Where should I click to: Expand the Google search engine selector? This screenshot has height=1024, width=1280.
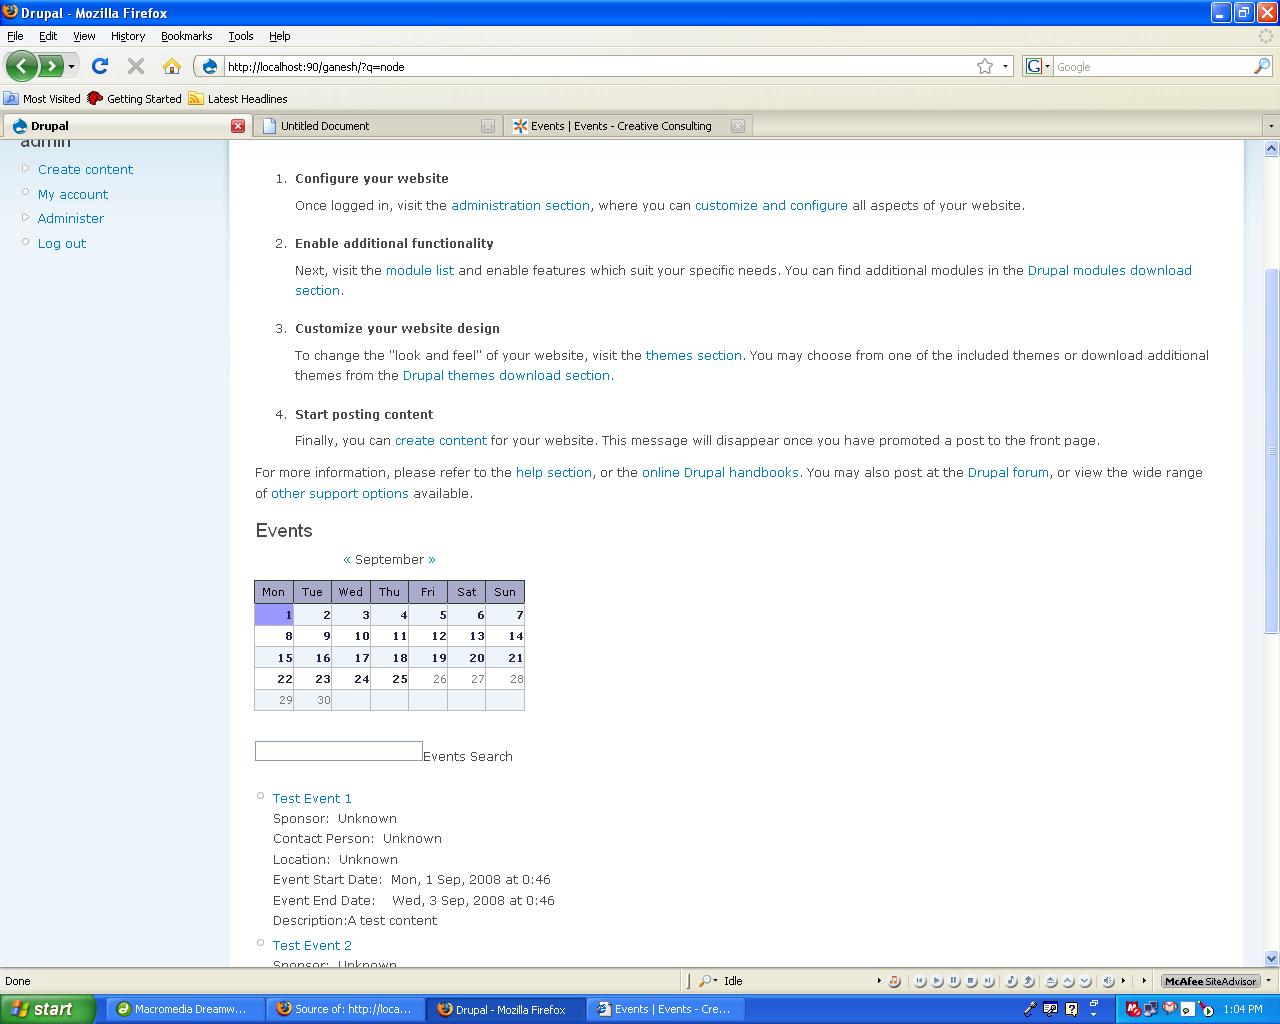1037,66
